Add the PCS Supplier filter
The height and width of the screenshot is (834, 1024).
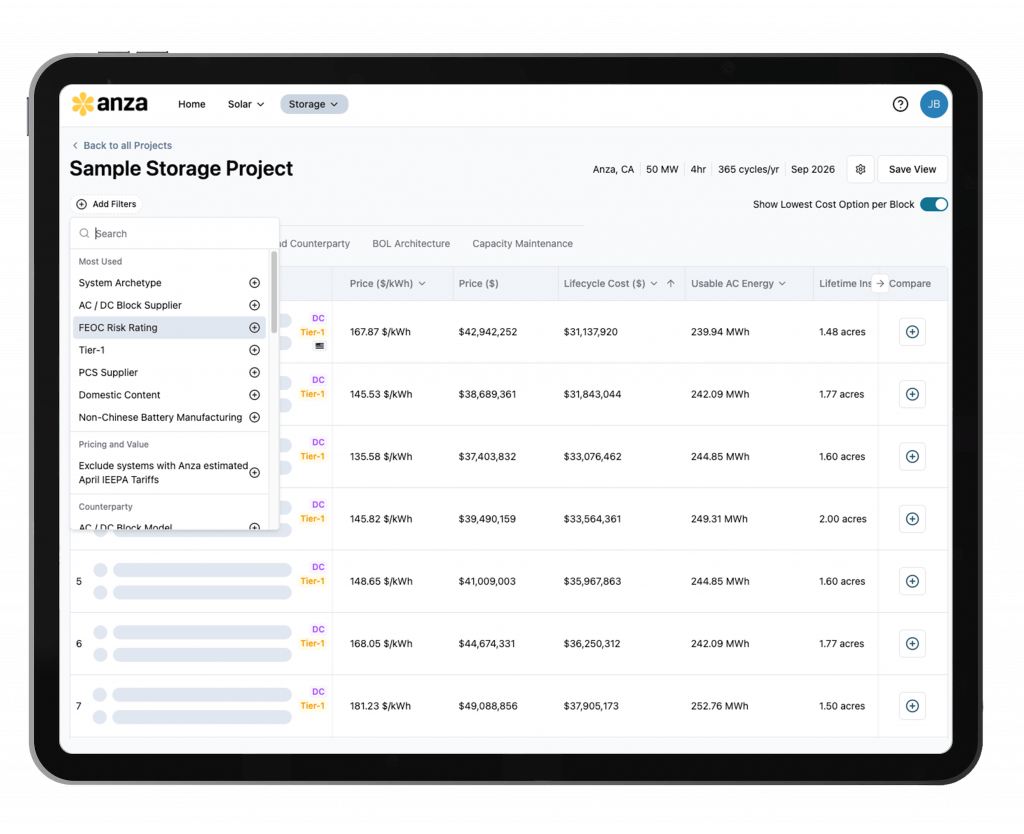pos(254,373)
